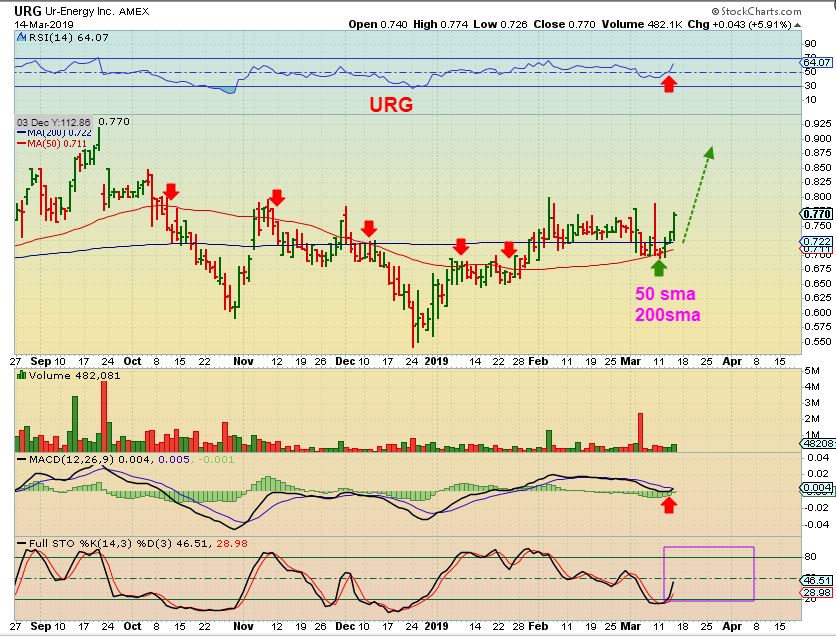
Task: Click the 03 Dec Y:112.86 crosshair readout
Action: point(53,122)
